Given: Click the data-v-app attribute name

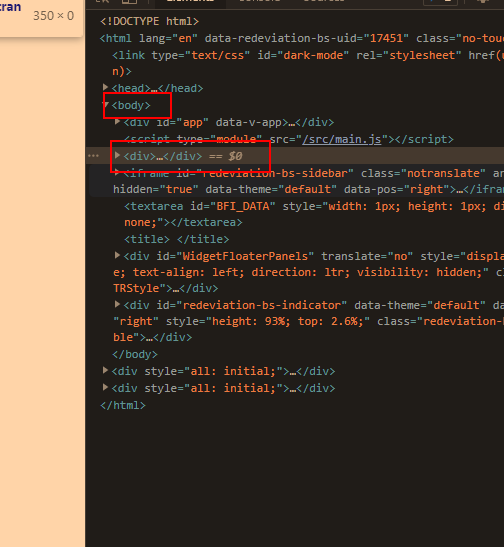Looking at the screenshot, I should click(249, 122).
